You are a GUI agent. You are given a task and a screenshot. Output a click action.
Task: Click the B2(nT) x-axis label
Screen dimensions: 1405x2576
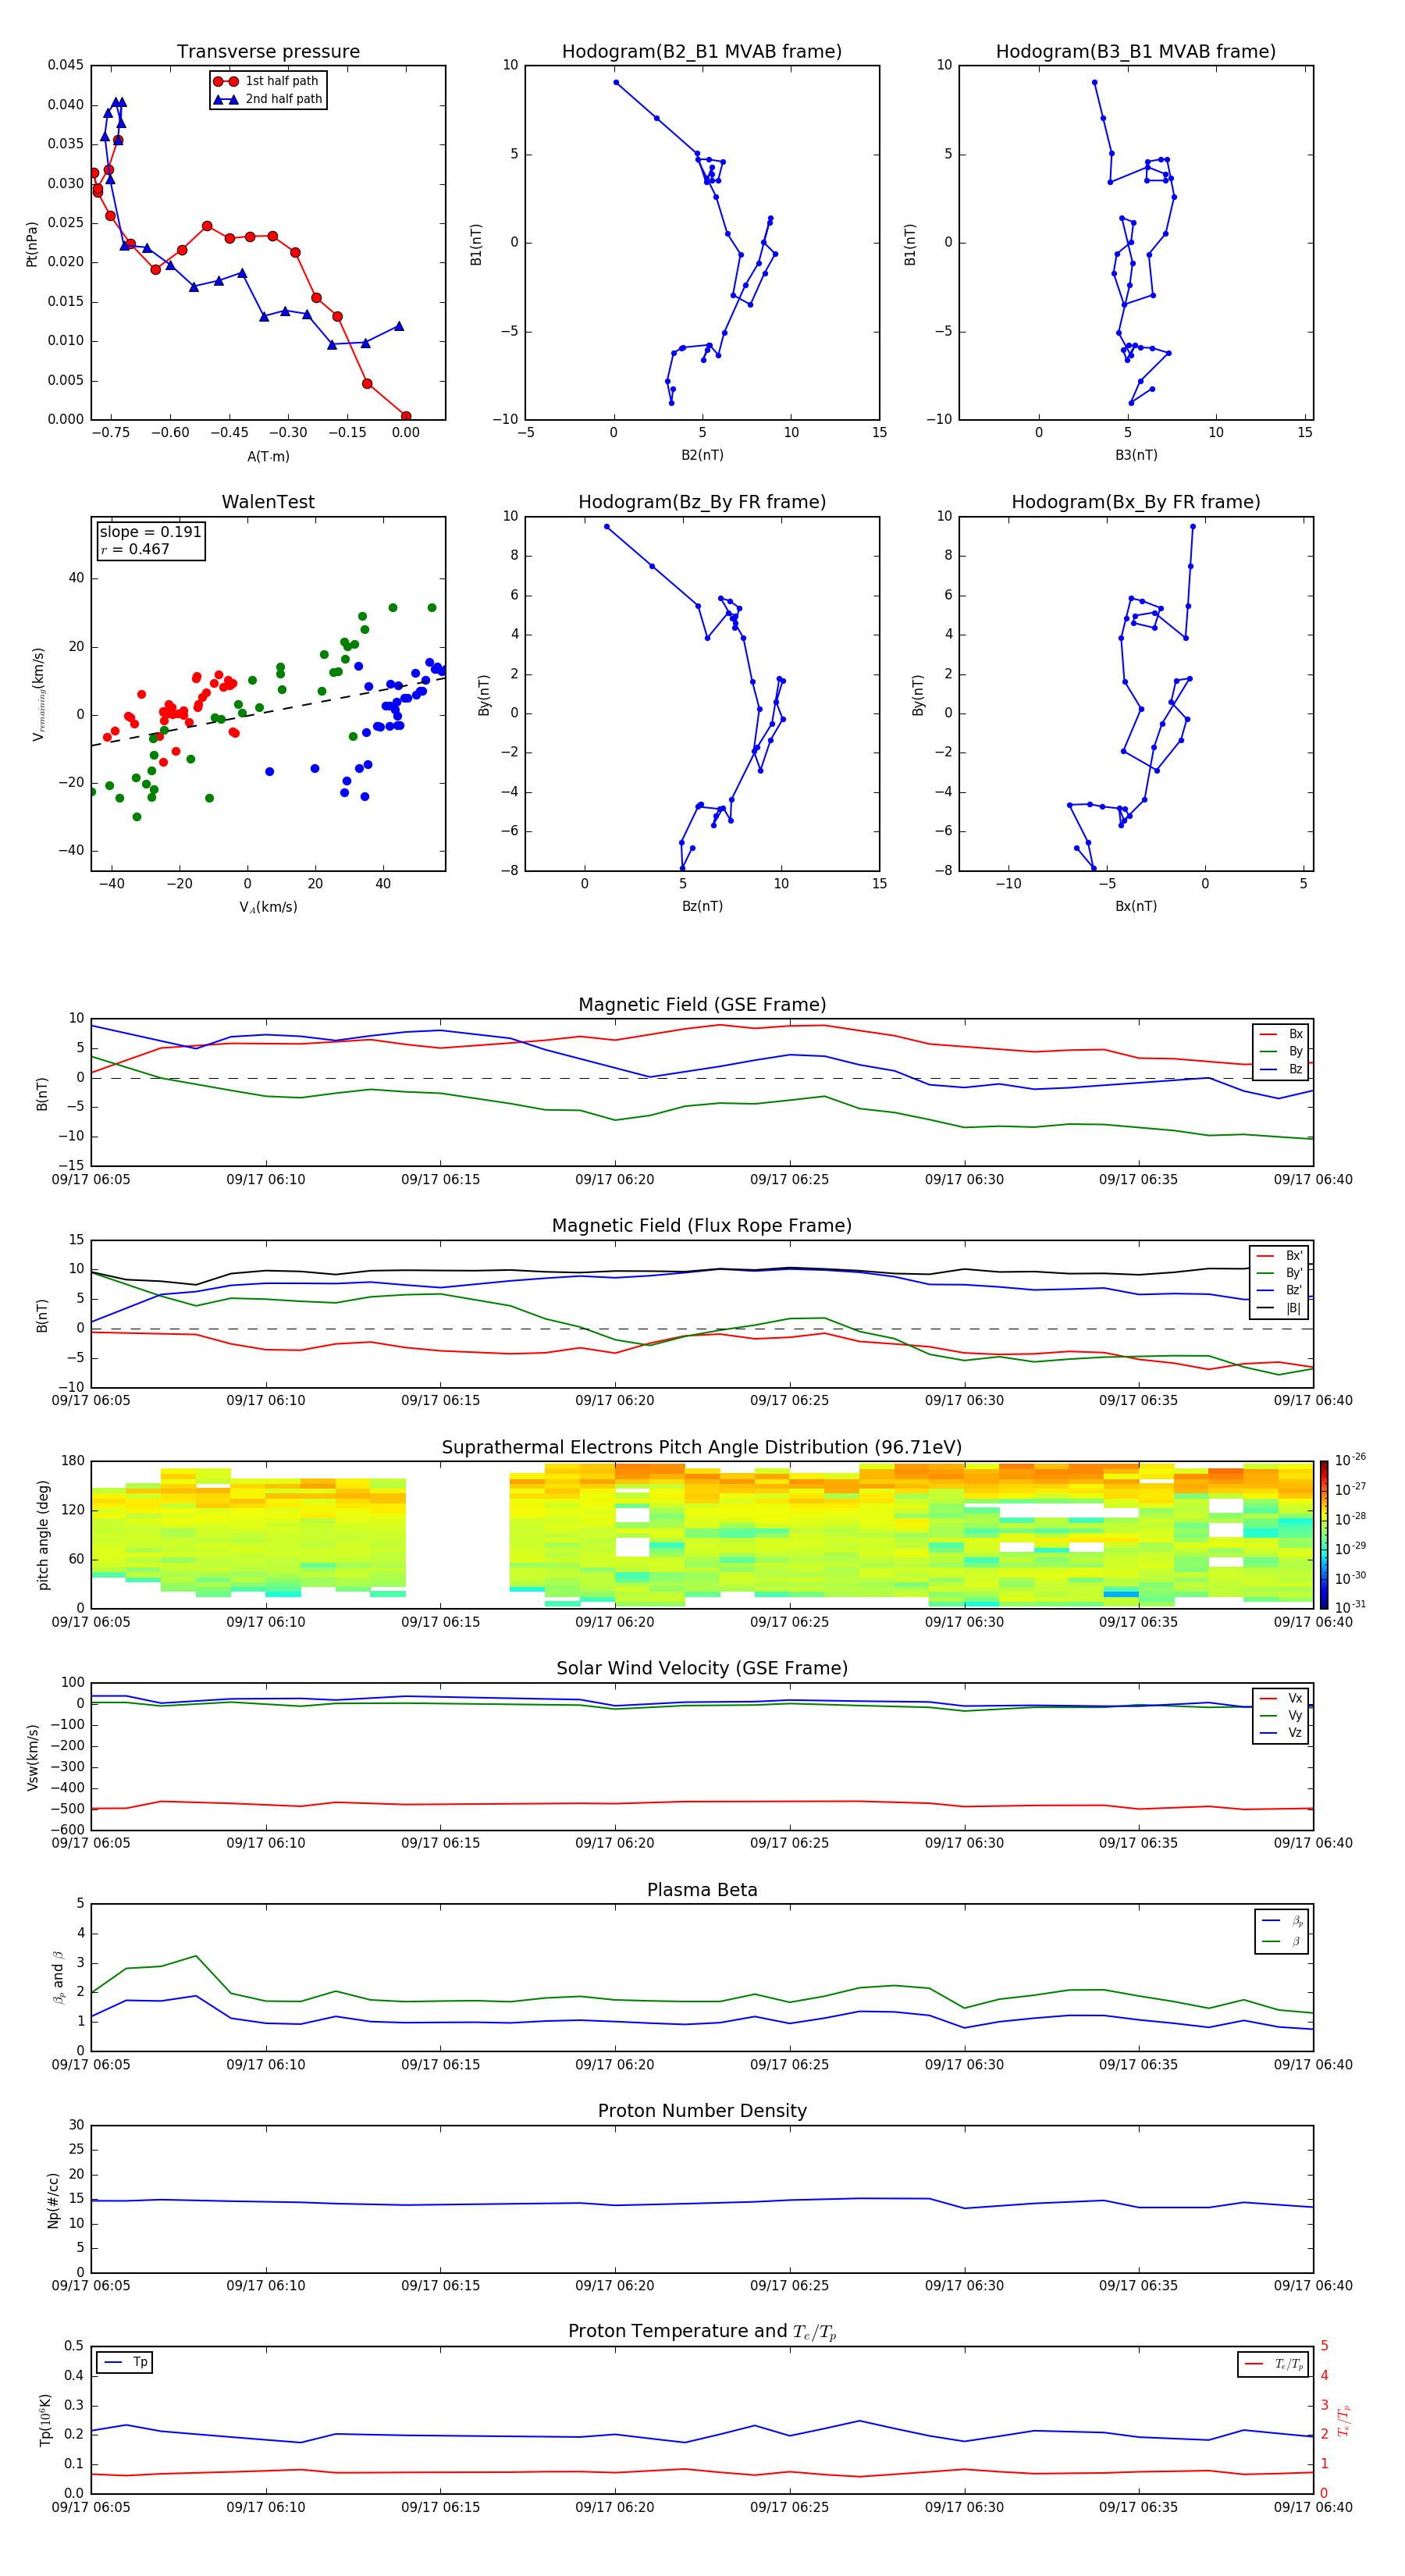[x=702, y=455]
